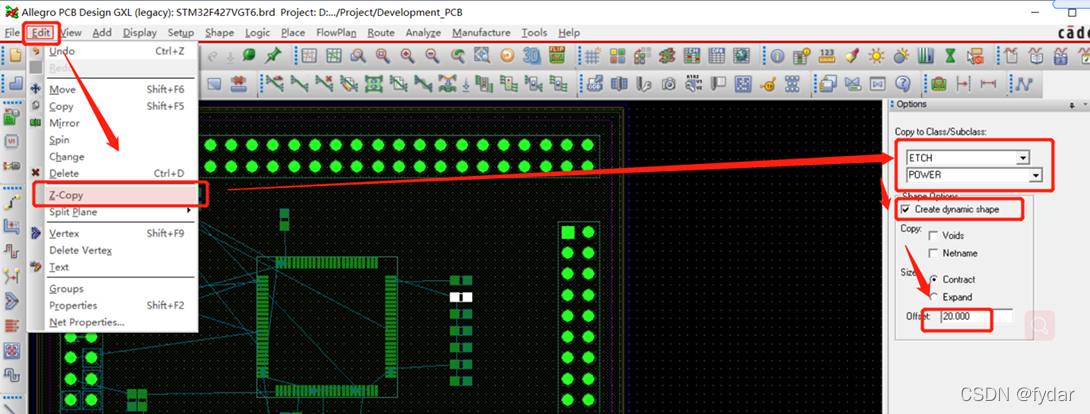Viewport: 1090px width, 414px height.
Task: Open the Shape menu
Action: tap(220, 33)
